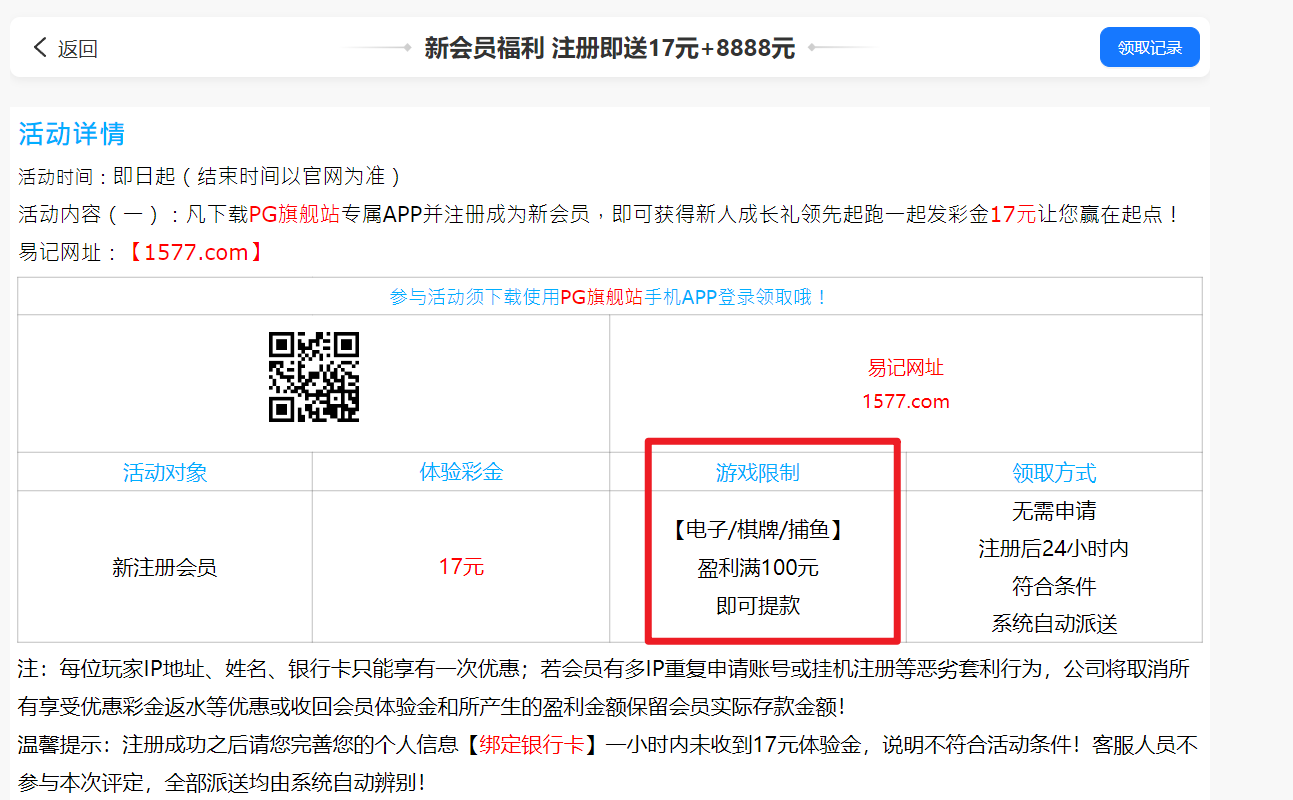The image size is (1293, 800).
Task: Click the back arrow icon
Action: click(40, 47)
